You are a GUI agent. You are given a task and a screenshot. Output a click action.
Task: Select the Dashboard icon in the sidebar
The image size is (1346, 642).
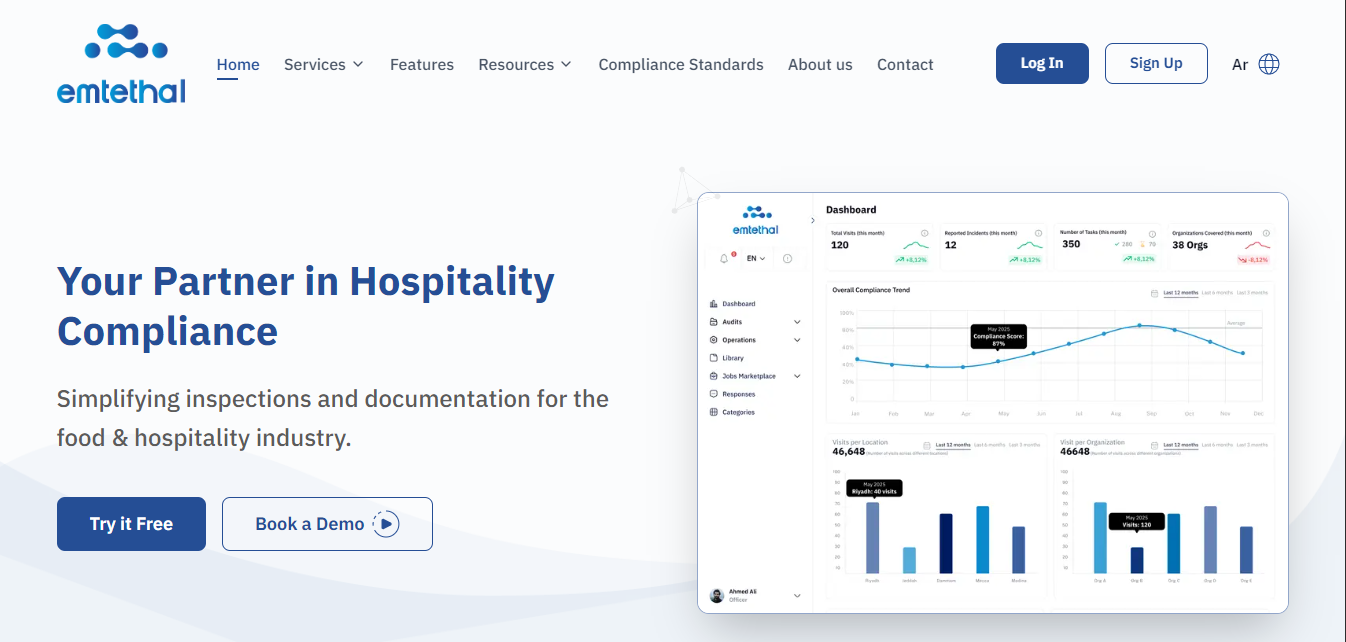coord(713,304)
